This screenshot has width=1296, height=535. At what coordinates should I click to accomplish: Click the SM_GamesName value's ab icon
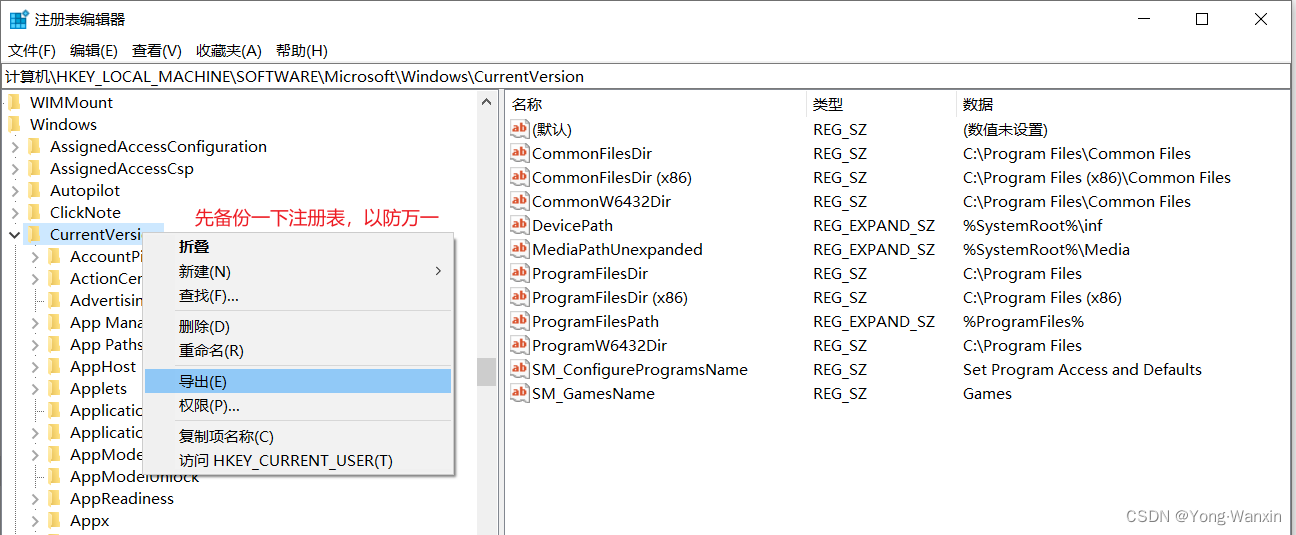(519, 393)
